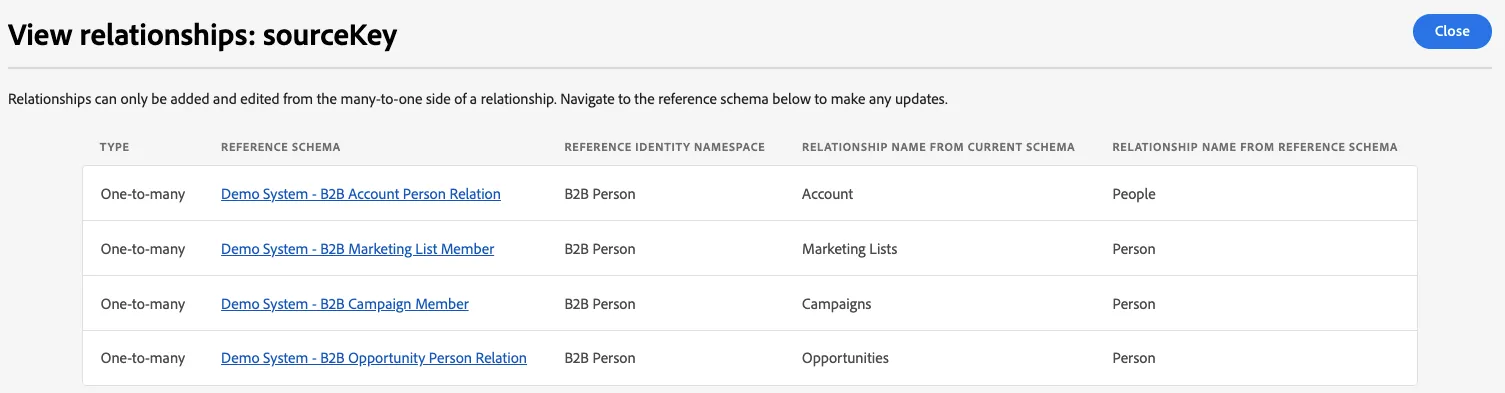Select the Campaigns relationship name cell

(837, 304)
